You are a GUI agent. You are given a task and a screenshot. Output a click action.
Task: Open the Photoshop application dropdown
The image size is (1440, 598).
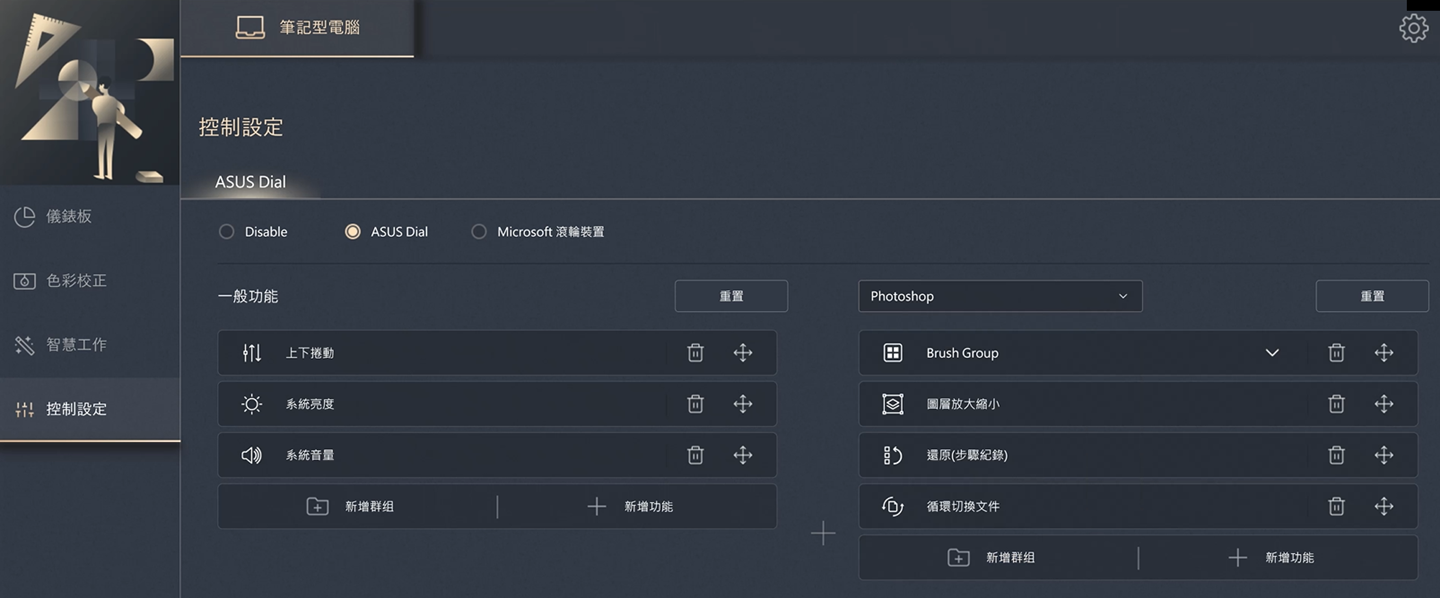point(1000,296)
